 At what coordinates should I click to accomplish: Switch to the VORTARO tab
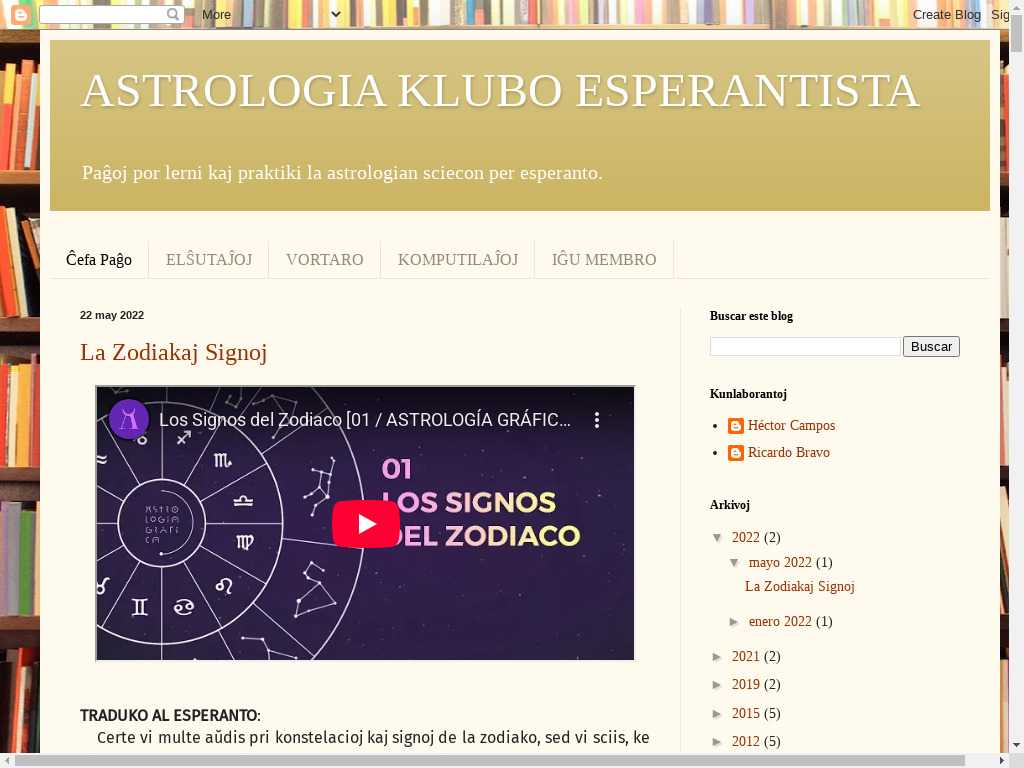coord(324,260)
